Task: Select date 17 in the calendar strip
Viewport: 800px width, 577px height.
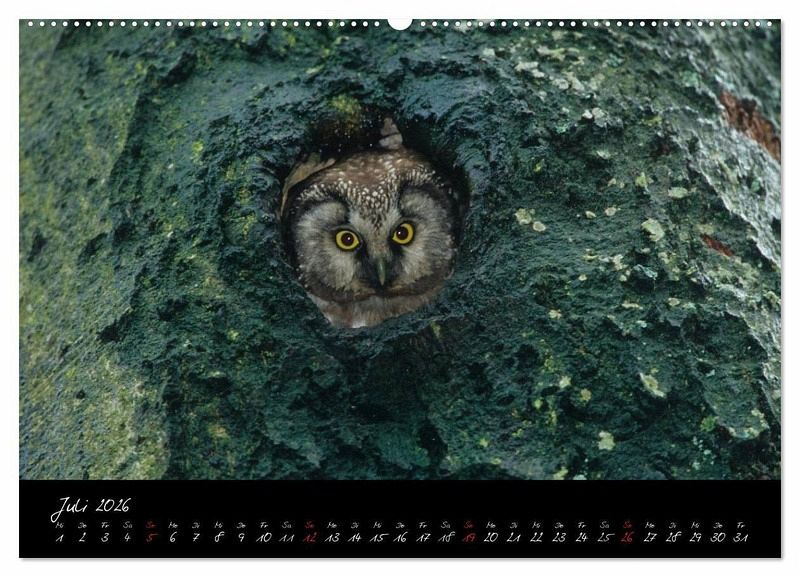Action: click(423, 537)
